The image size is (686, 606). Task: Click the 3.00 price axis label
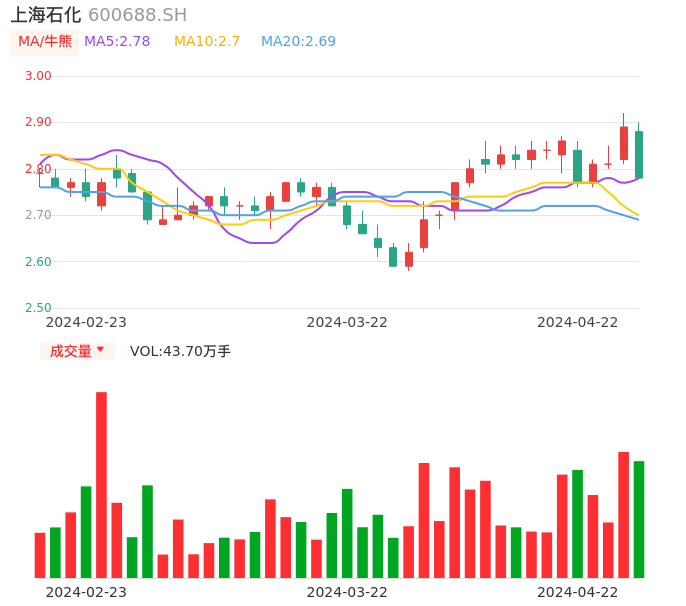pyautogui.click(x=38, y=76)
